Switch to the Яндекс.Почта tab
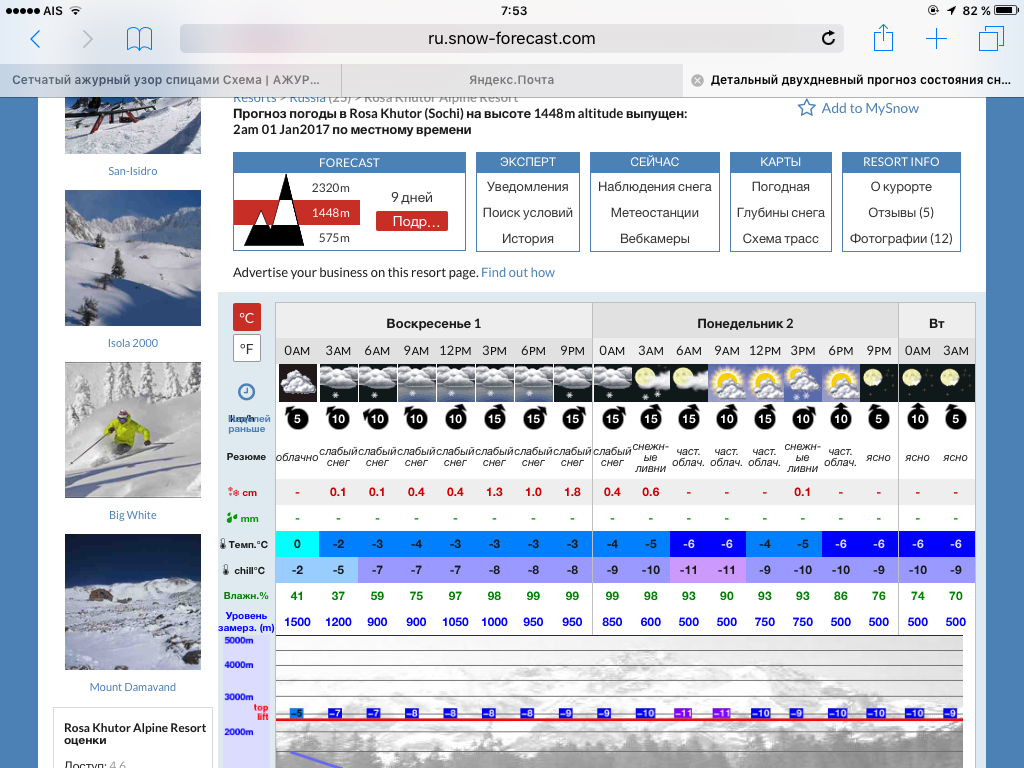This screenshot has height=768, width=1024. (x=512, y=80)
